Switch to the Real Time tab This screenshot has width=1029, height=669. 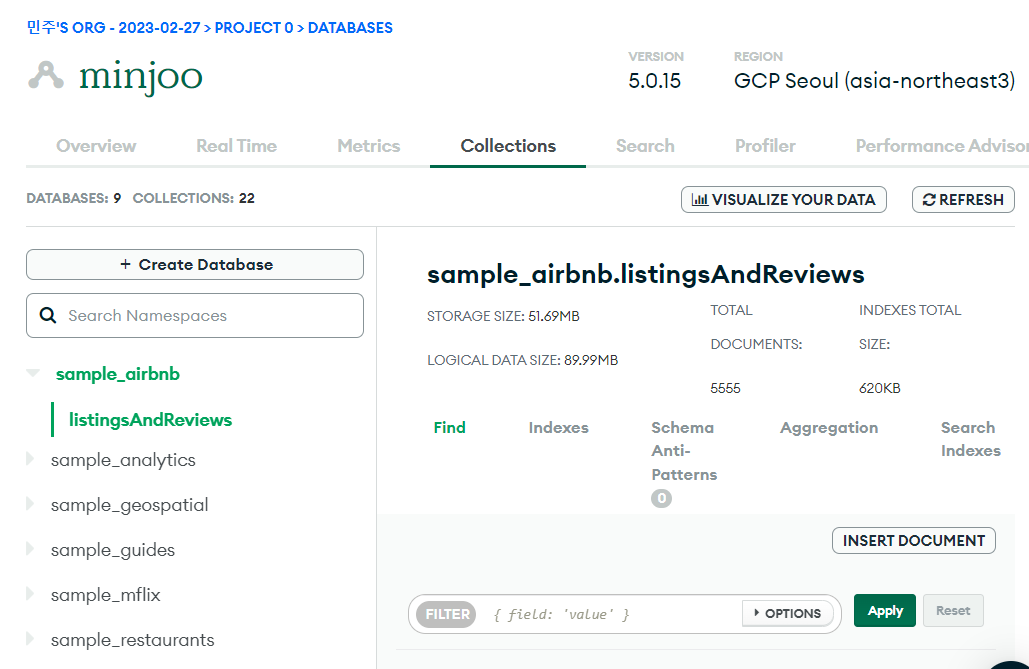tap(236, 146)
